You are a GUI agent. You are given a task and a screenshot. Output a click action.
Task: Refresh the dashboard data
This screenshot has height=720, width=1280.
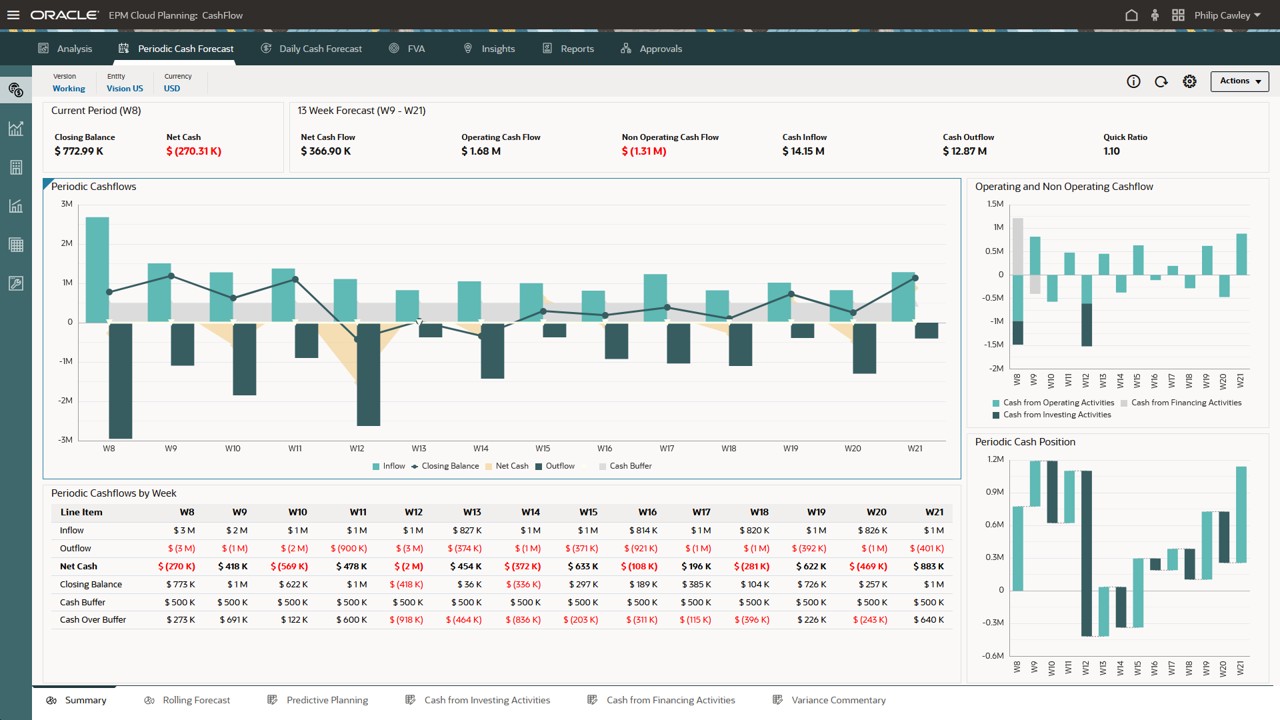pyautogui.click(x=1161, y=81)
